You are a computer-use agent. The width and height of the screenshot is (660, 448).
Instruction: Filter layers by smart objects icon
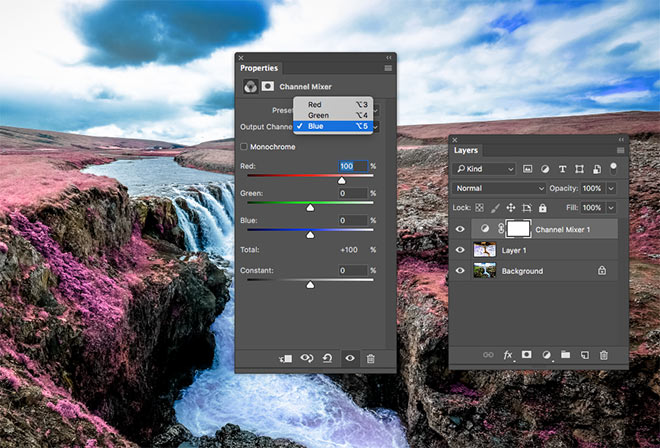596,169
